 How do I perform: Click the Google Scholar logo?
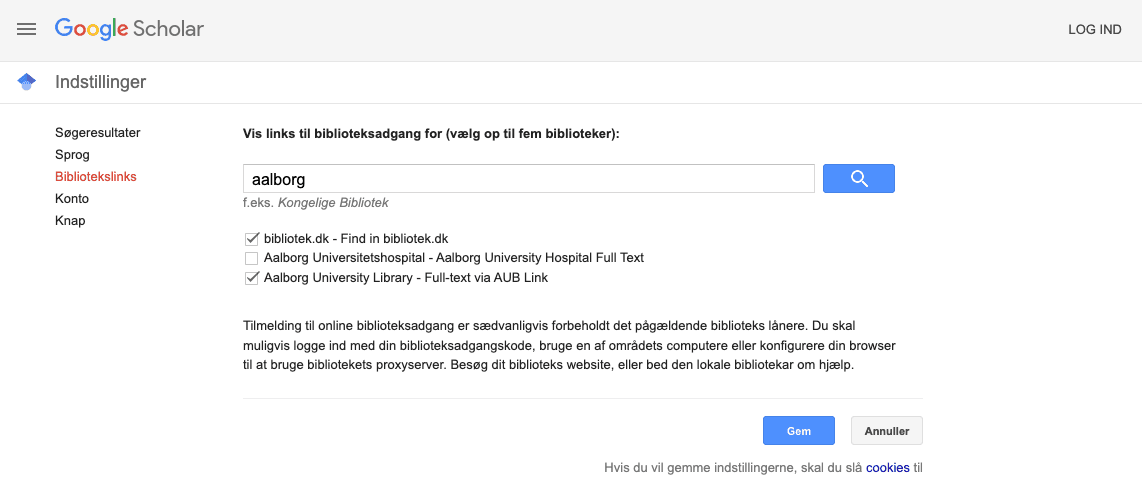[x=129, y=29]
